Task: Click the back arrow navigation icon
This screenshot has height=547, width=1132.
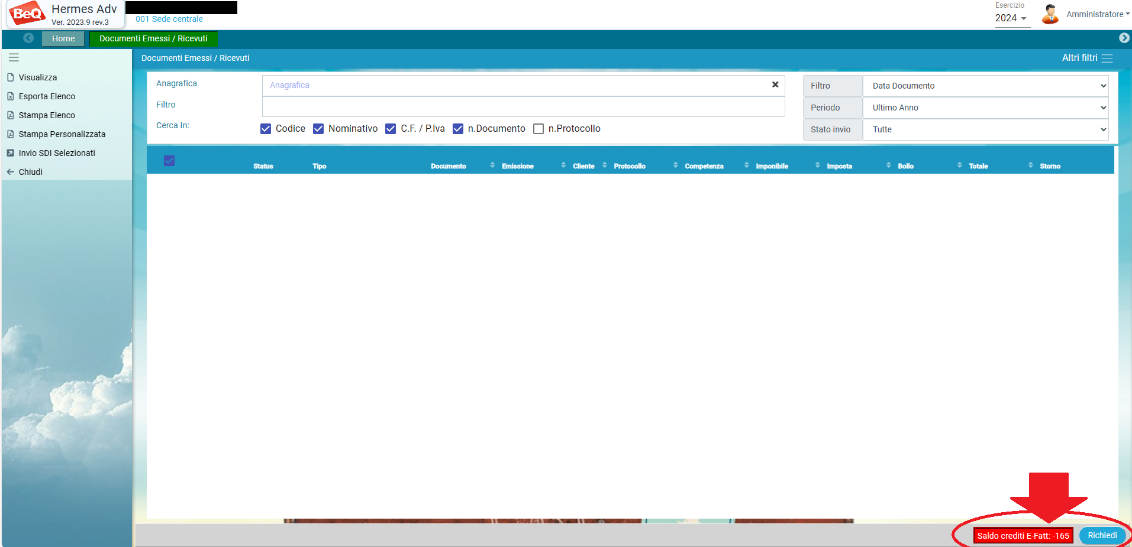Action: (x=28, y=38)
